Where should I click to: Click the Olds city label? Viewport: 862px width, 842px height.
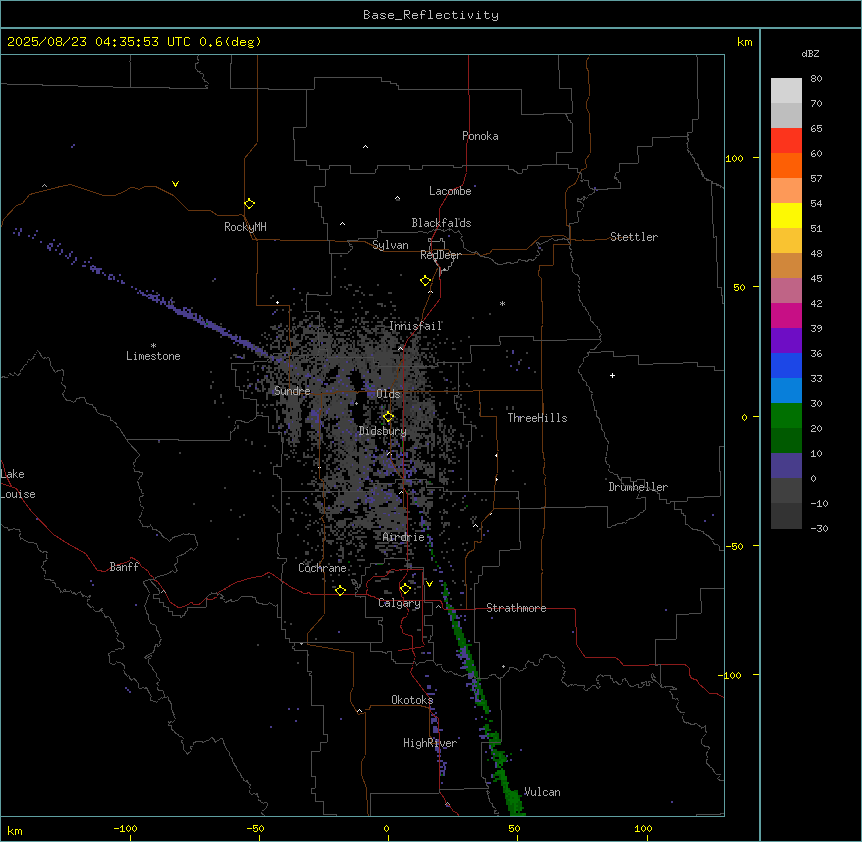(x=388, y=394)
